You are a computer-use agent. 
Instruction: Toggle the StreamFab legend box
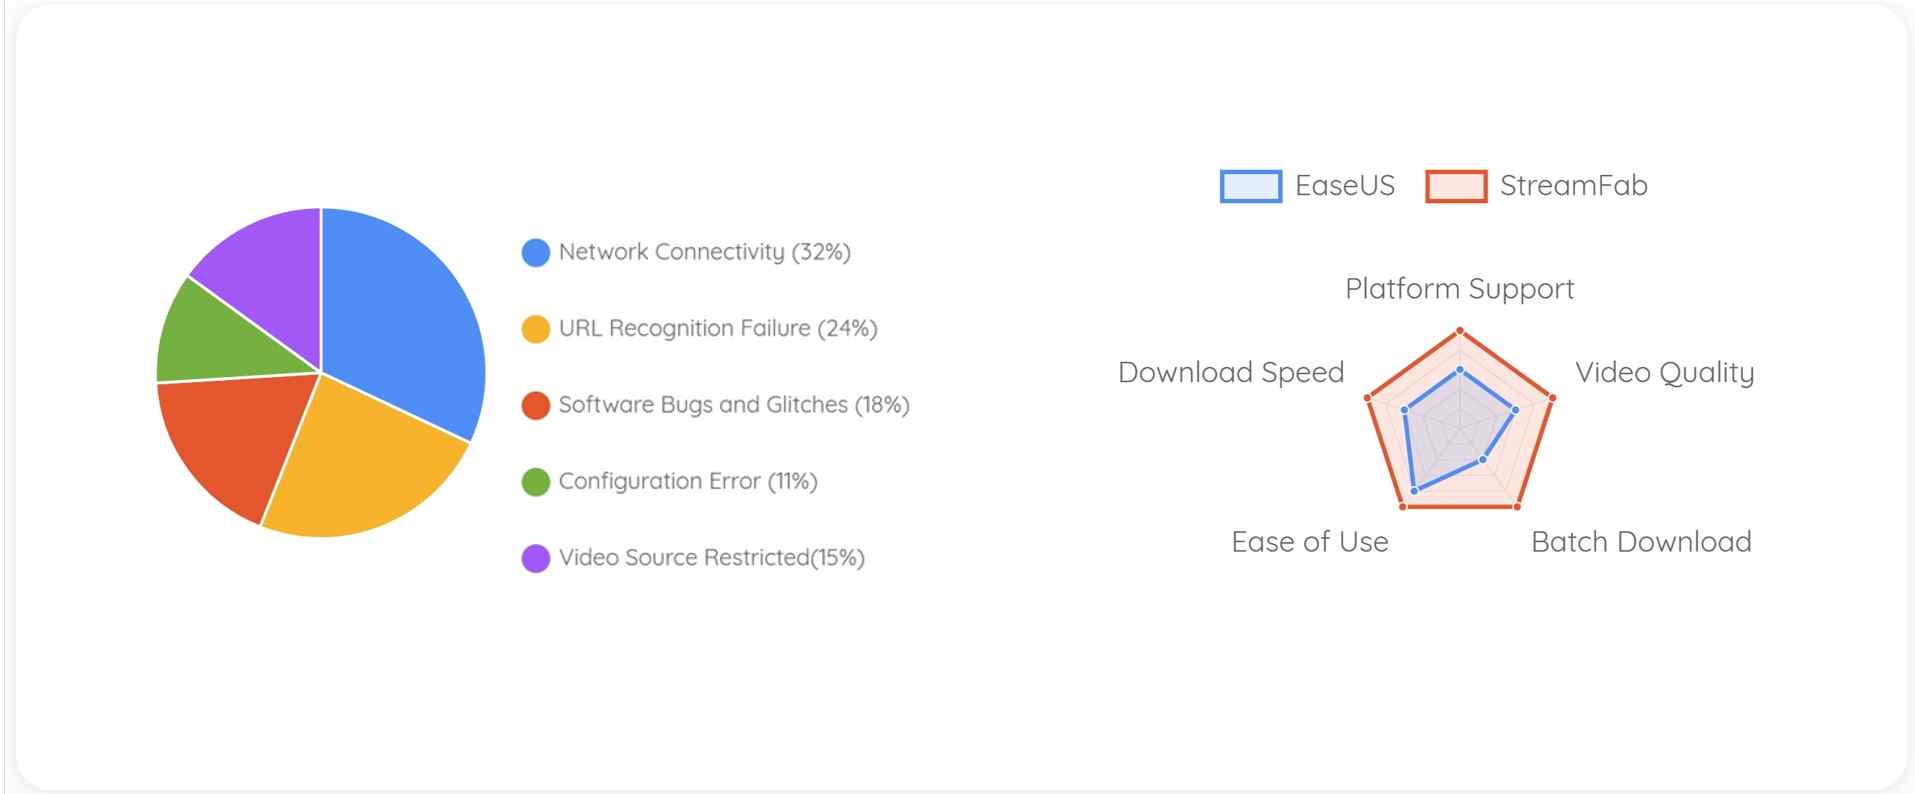[x=1456, y=186]
